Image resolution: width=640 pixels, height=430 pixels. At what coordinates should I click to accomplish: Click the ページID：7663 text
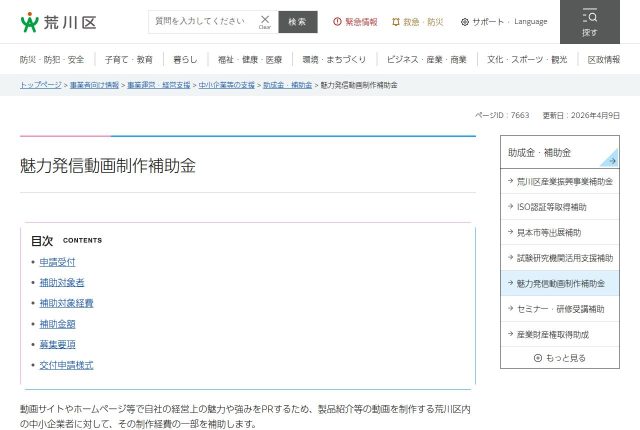502,115
